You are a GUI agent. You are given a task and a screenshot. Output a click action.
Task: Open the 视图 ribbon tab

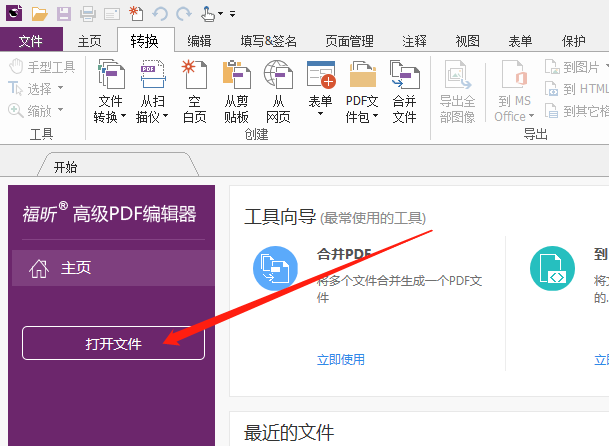(x=468, y=41)
